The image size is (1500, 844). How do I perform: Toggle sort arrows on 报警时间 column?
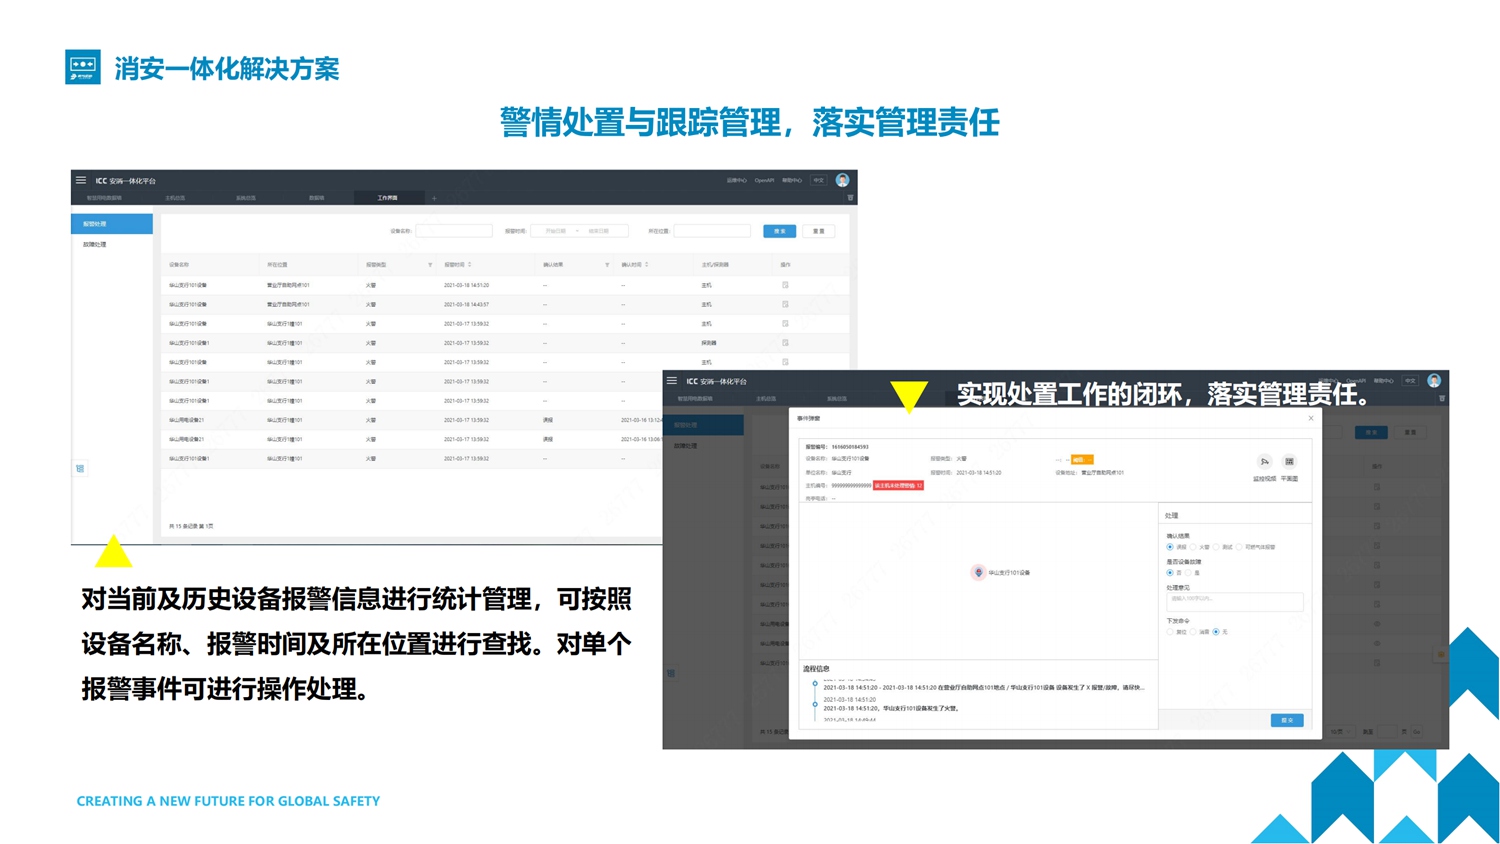(469, 265)
